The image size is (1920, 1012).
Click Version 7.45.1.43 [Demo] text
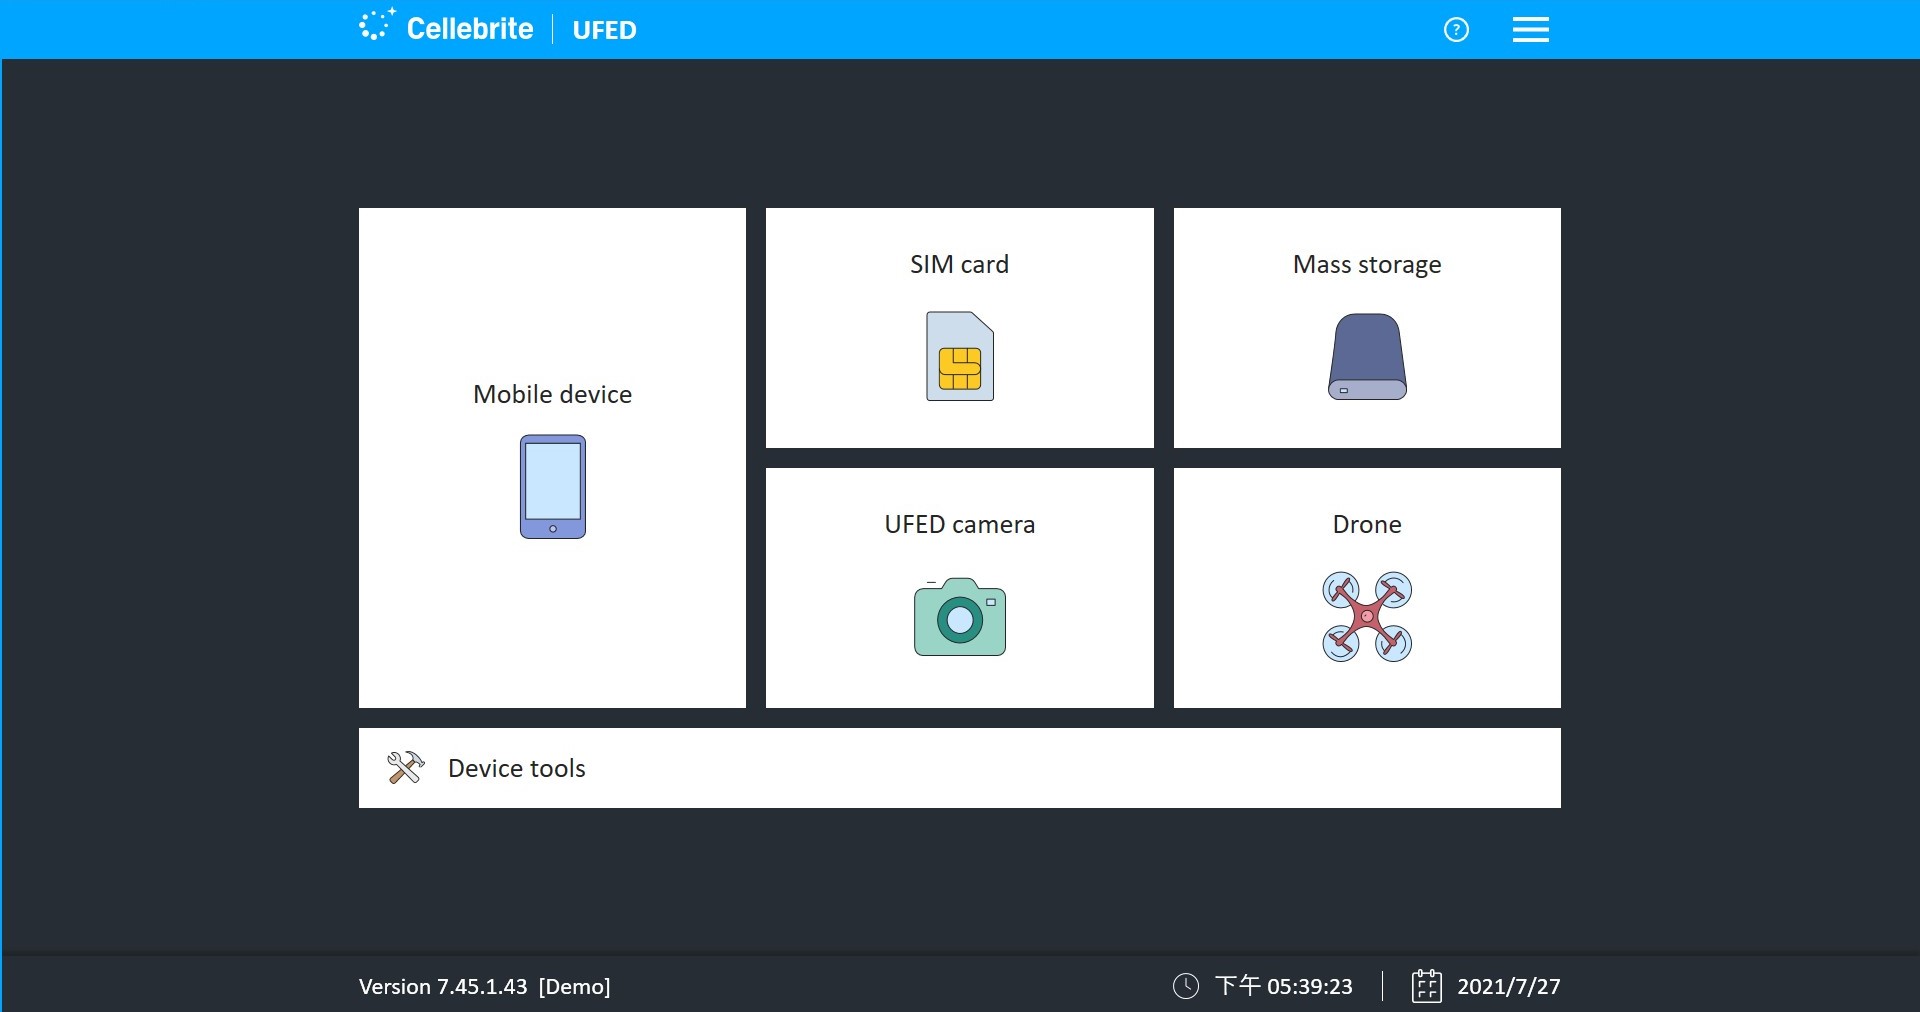tap(485, 986)
